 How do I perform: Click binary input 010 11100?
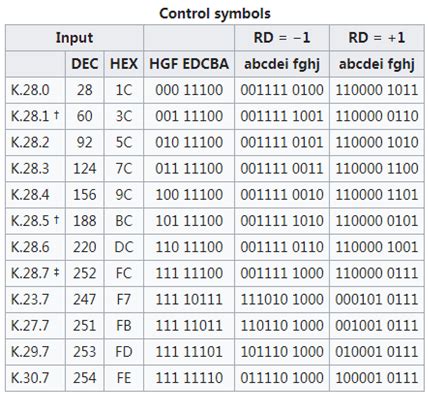[189, 142]
